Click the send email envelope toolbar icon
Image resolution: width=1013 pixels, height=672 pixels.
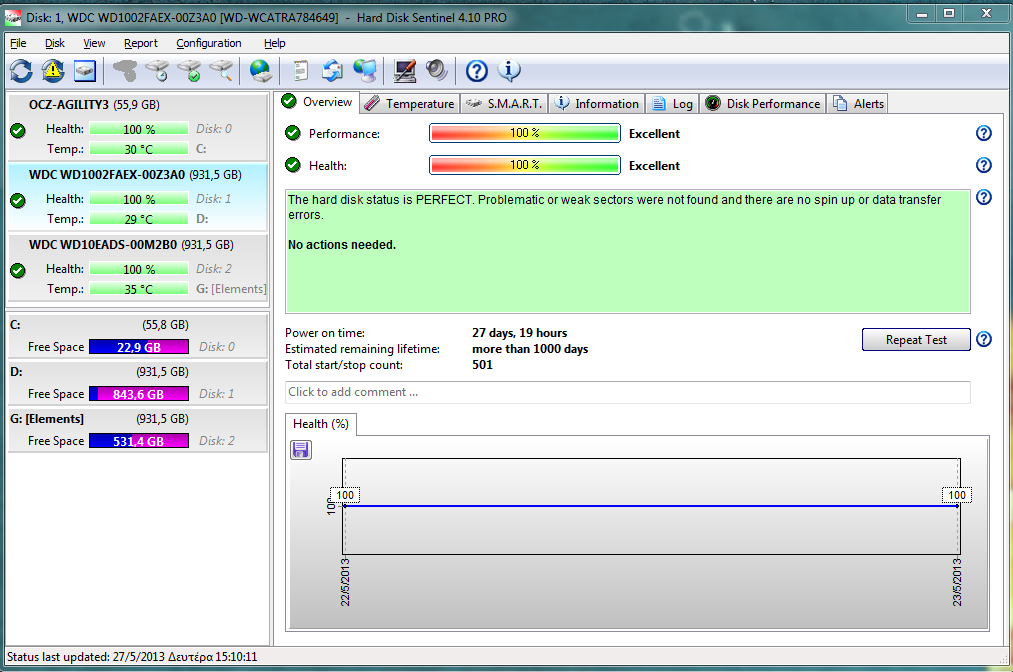(x=332, y=70)
